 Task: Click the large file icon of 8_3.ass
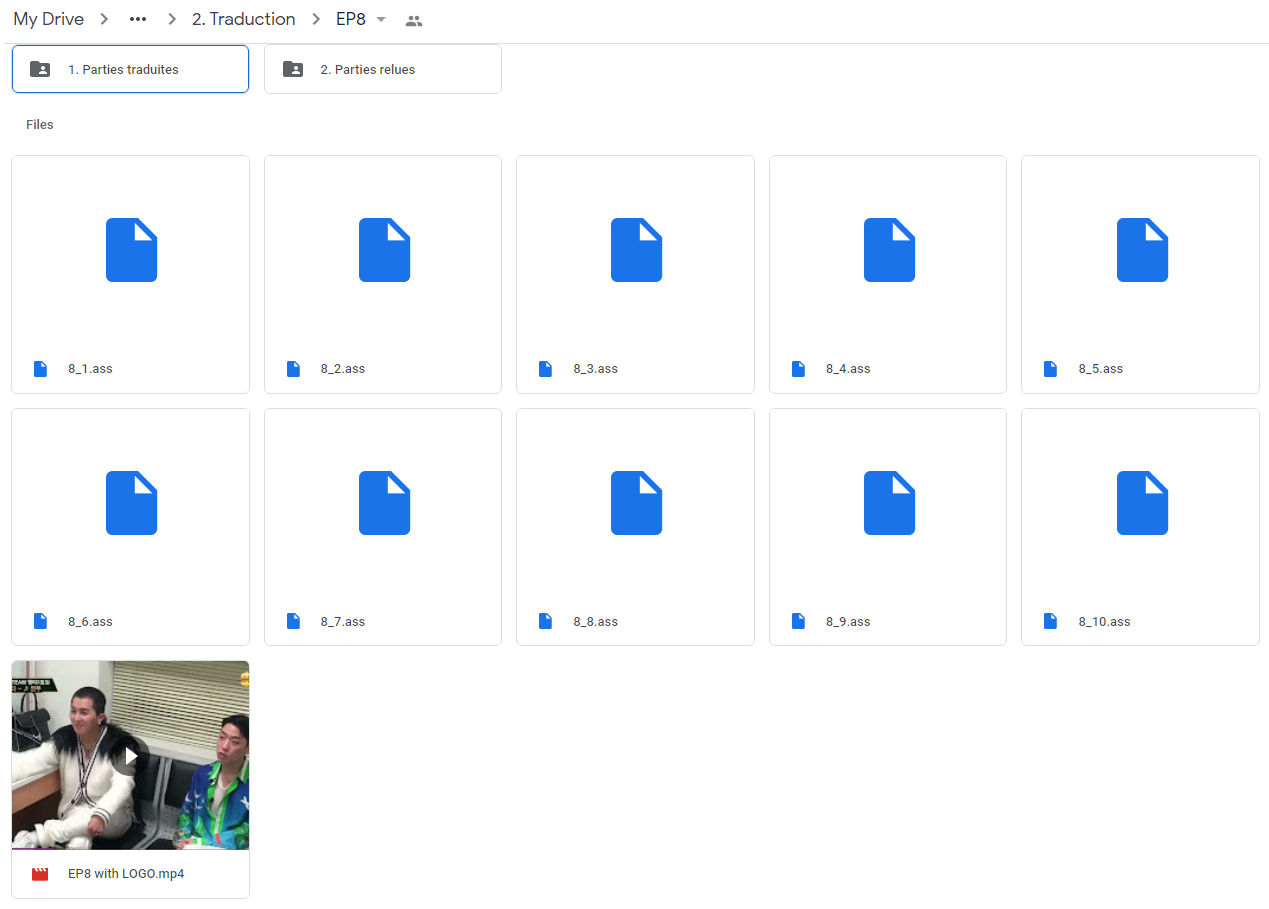click(636, 250)
